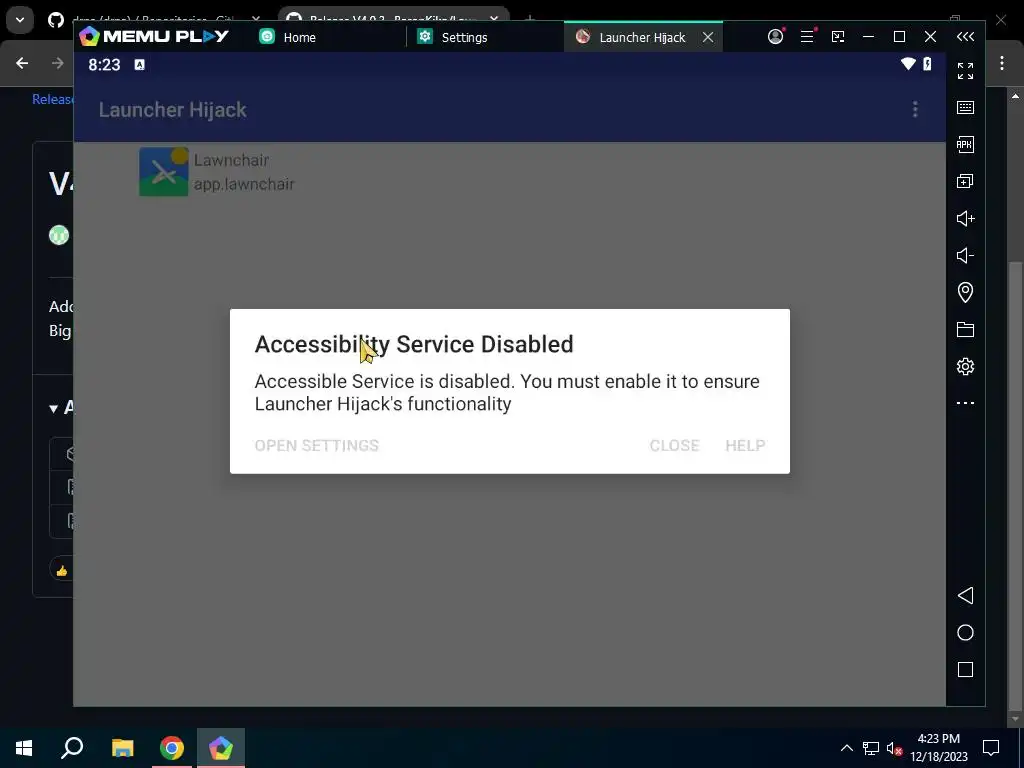Open Windows notification center
Image resolution: width=1024 pixels, height=768 pixels.
pyautogui.click(x=991, y=748)
